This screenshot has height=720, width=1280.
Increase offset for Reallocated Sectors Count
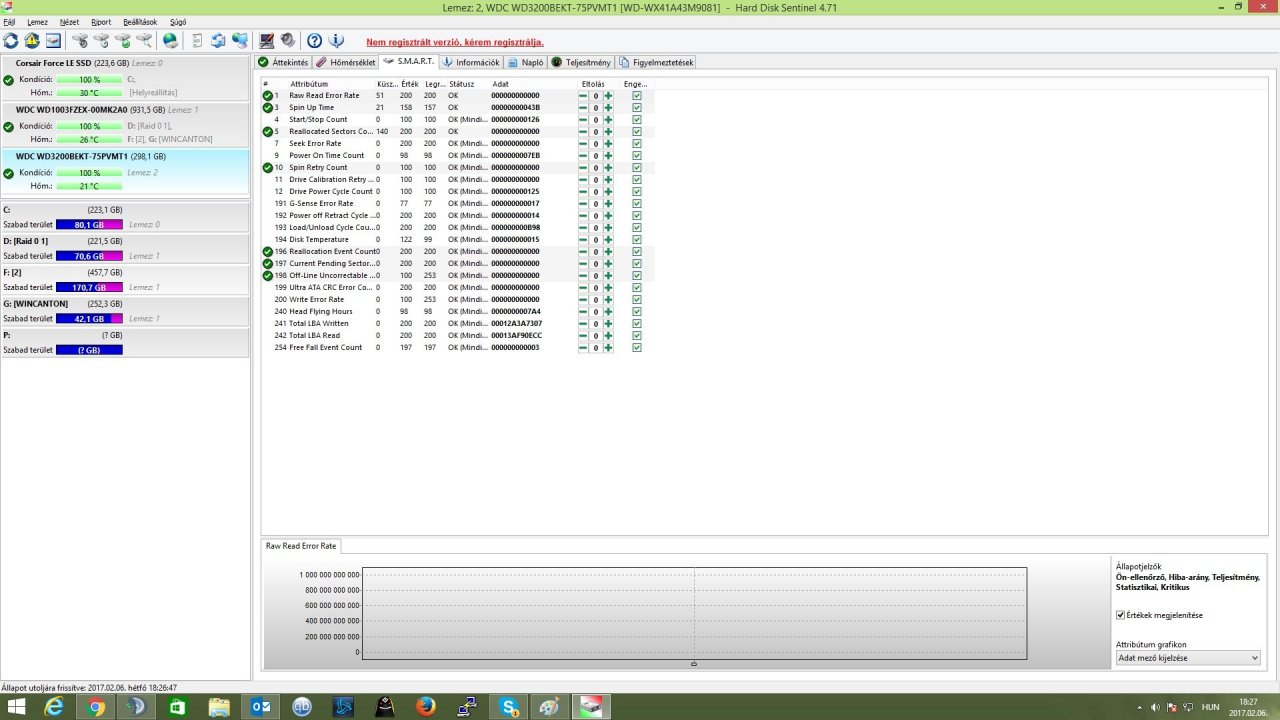608,131
